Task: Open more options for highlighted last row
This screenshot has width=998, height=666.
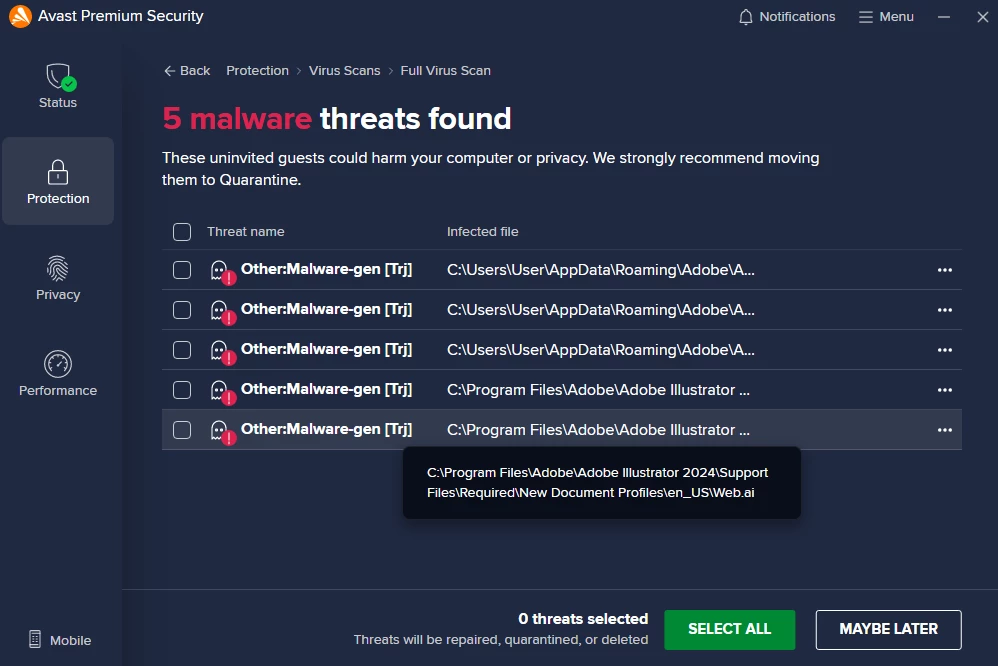Action: 945,430
